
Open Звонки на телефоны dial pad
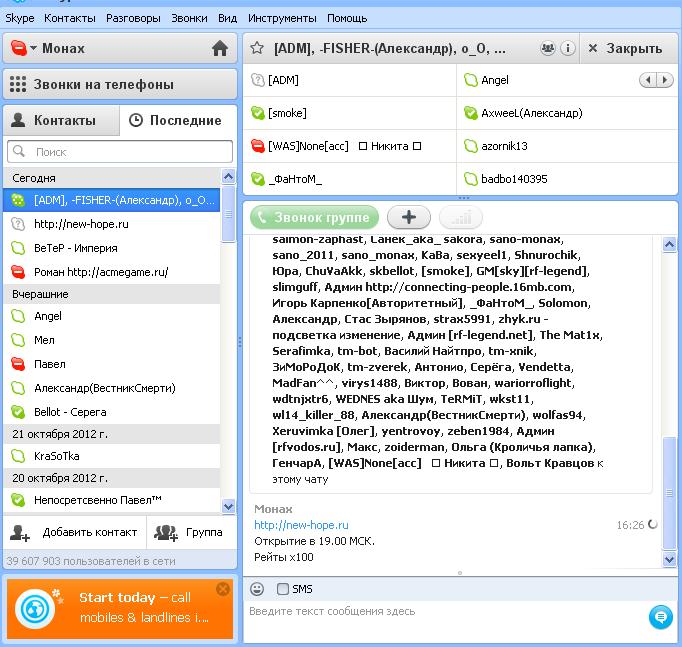pos(120,84)
